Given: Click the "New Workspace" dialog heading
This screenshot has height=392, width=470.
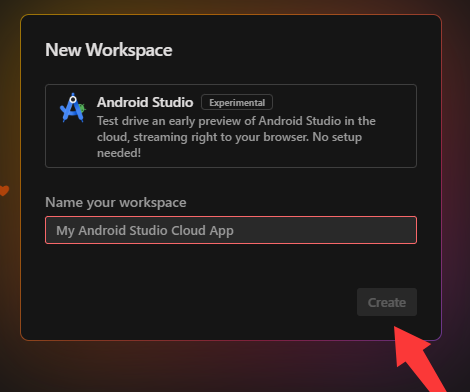Looking at the screenshot, I should pos(109,50).
